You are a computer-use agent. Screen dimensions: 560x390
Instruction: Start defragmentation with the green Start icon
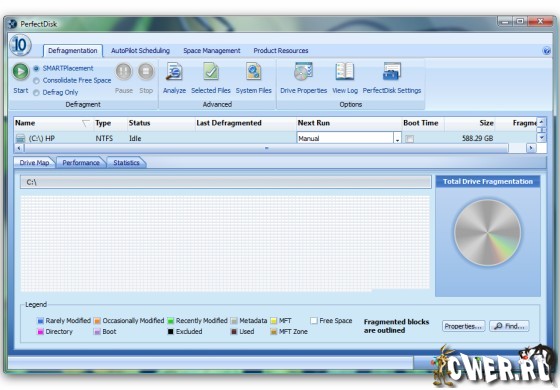21,71
